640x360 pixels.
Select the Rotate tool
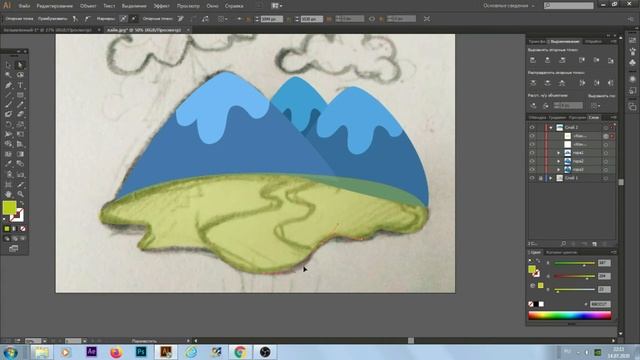(9, 124)
